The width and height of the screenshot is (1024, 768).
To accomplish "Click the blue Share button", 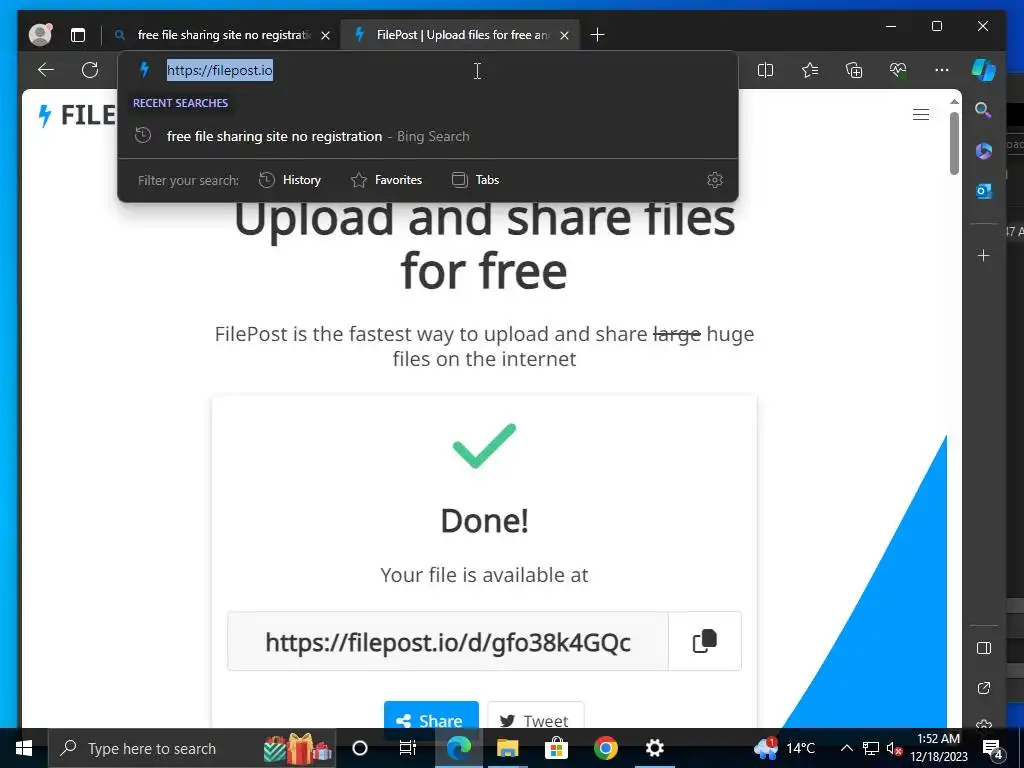I will click(x=431, y=720).
